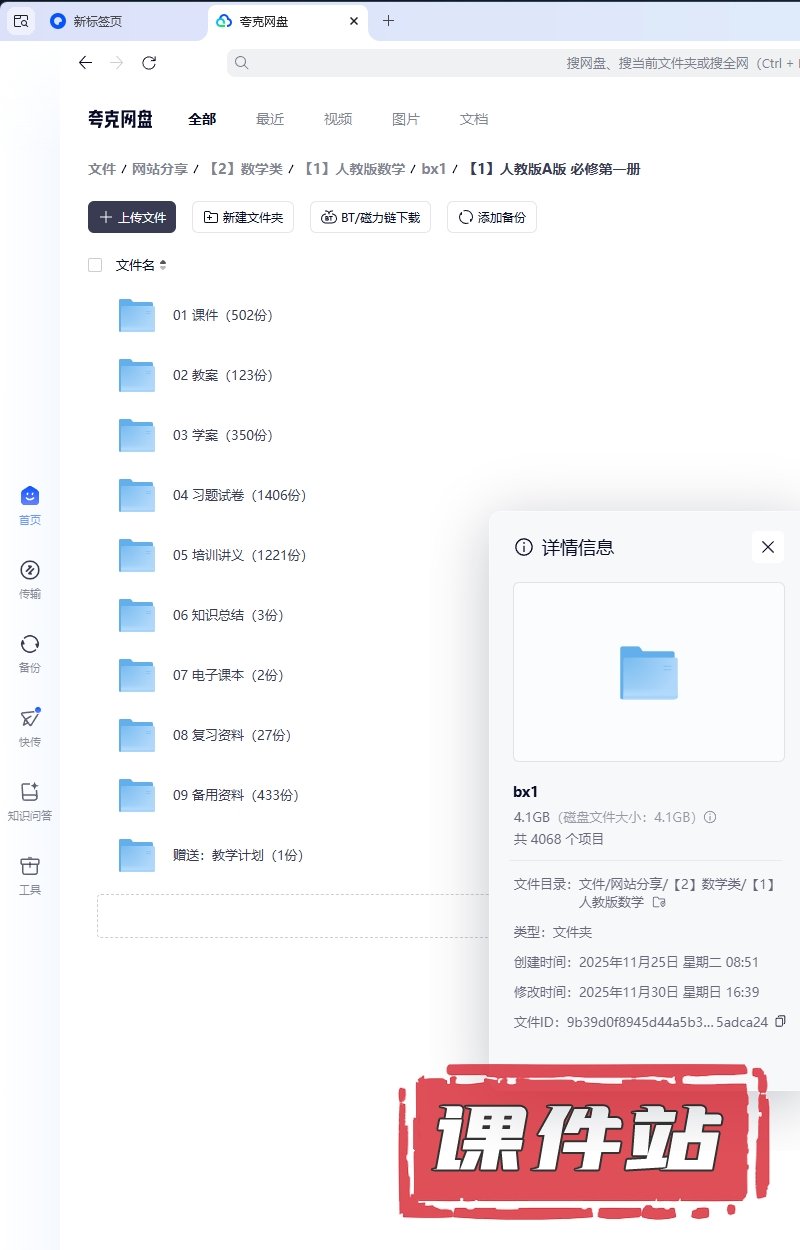800x1250 pixels.
Task: Toggle the select-all checkbox beside 文件名
Action: tap(95, 265)
